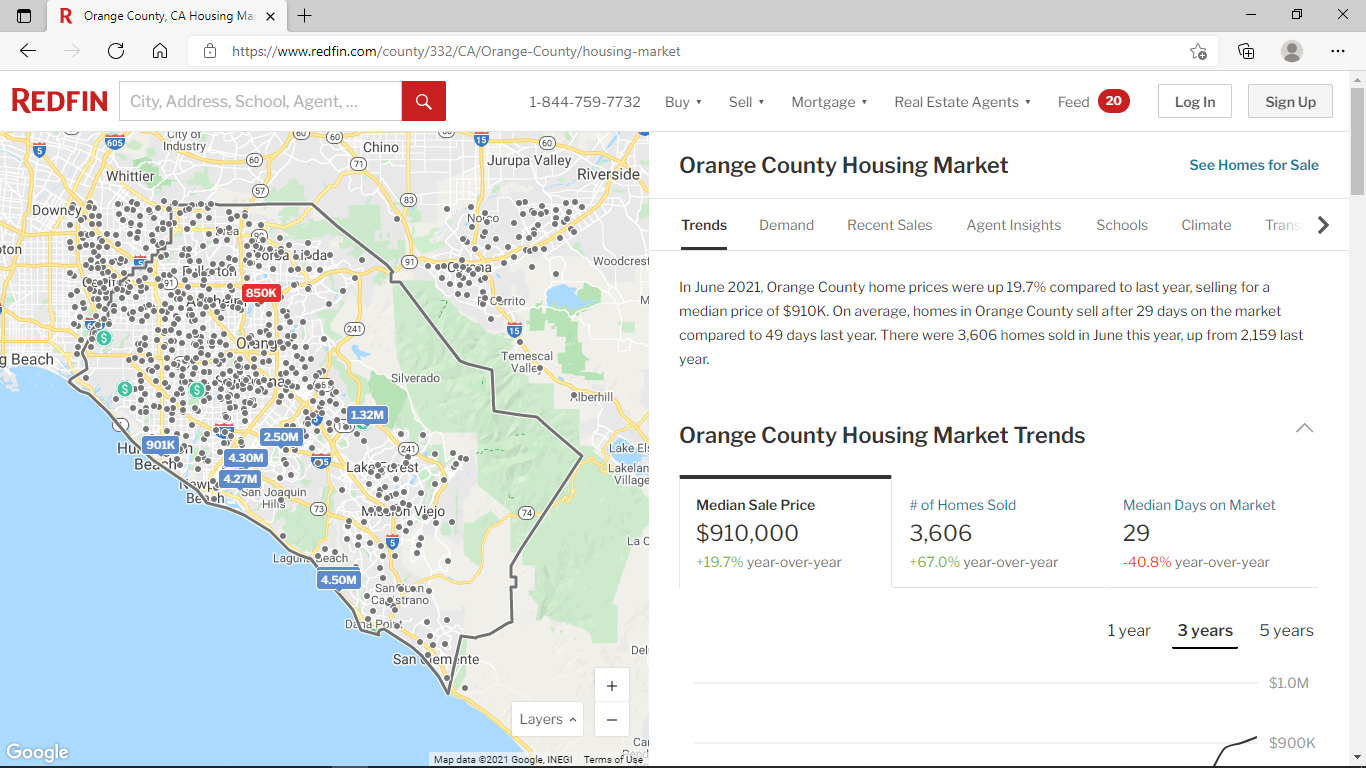1366x768 pixels.
Task: Call the 1-844-759-7732 phone link
Action: pyautogui.click(x=585, y=102)
